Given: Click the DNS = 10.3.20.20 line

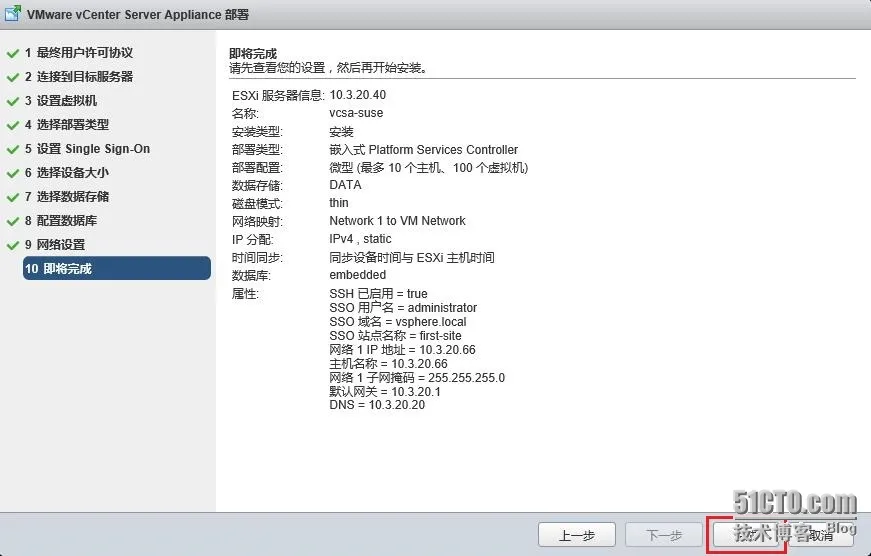Looking at the screenshot, I should click(377, 405).
